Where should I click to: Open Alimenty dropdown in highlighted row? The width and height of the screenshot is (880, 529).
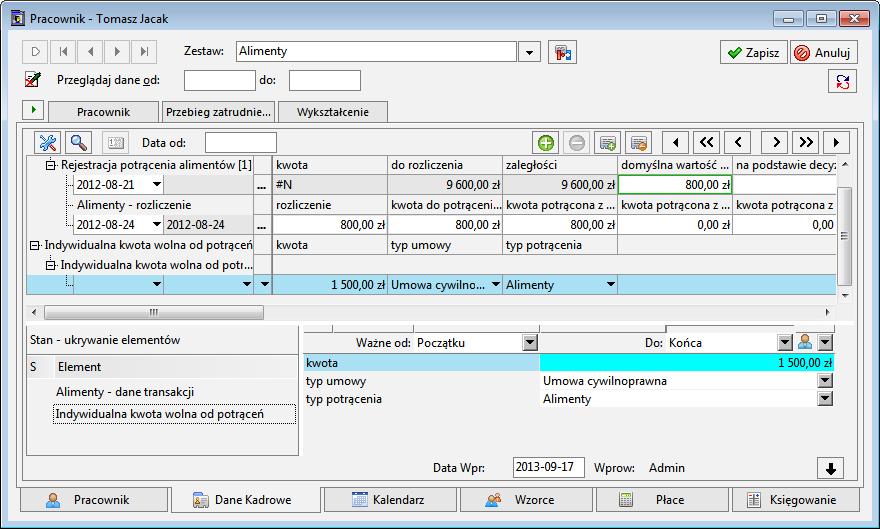(611, 284)
